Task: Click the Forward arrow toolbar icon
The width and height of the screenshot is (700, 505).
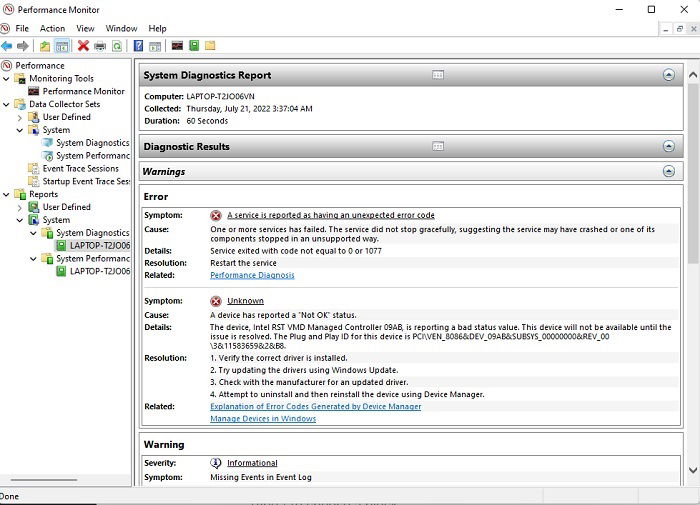Action: click(x=23, y=46)
